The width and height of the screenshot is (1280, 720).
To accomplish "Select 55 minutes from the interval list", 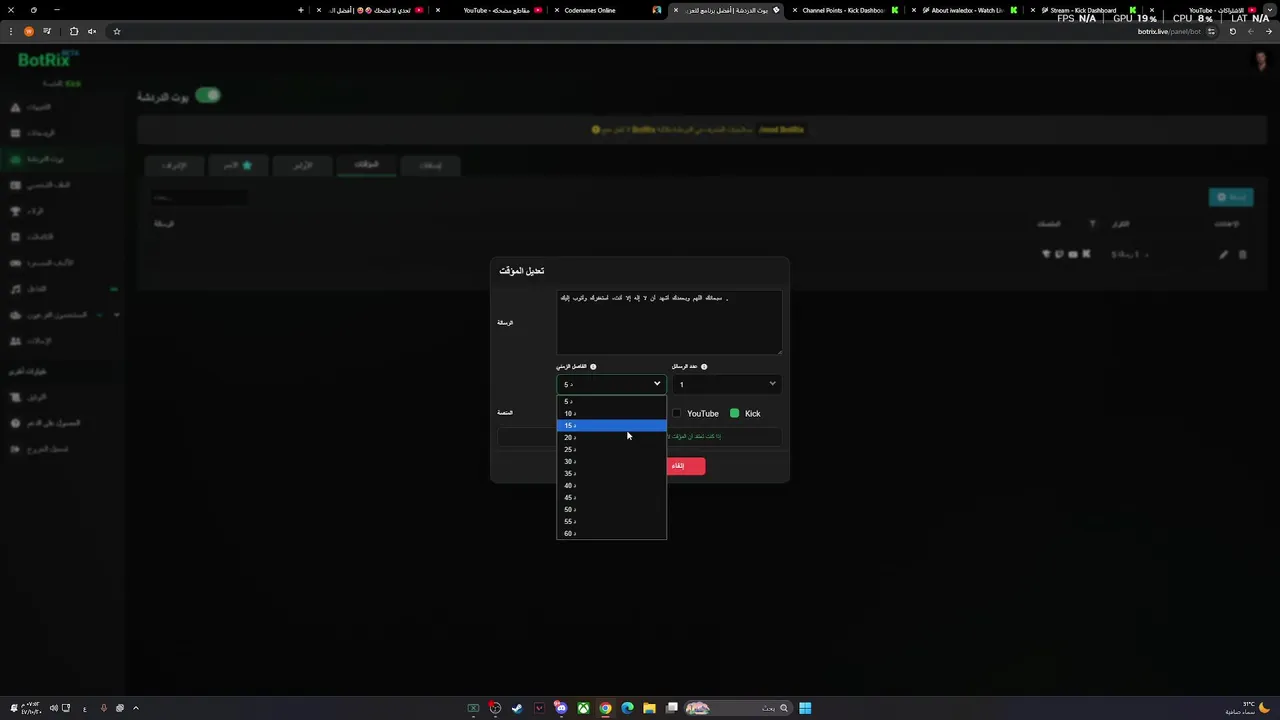I will click(x=611, y=521).
